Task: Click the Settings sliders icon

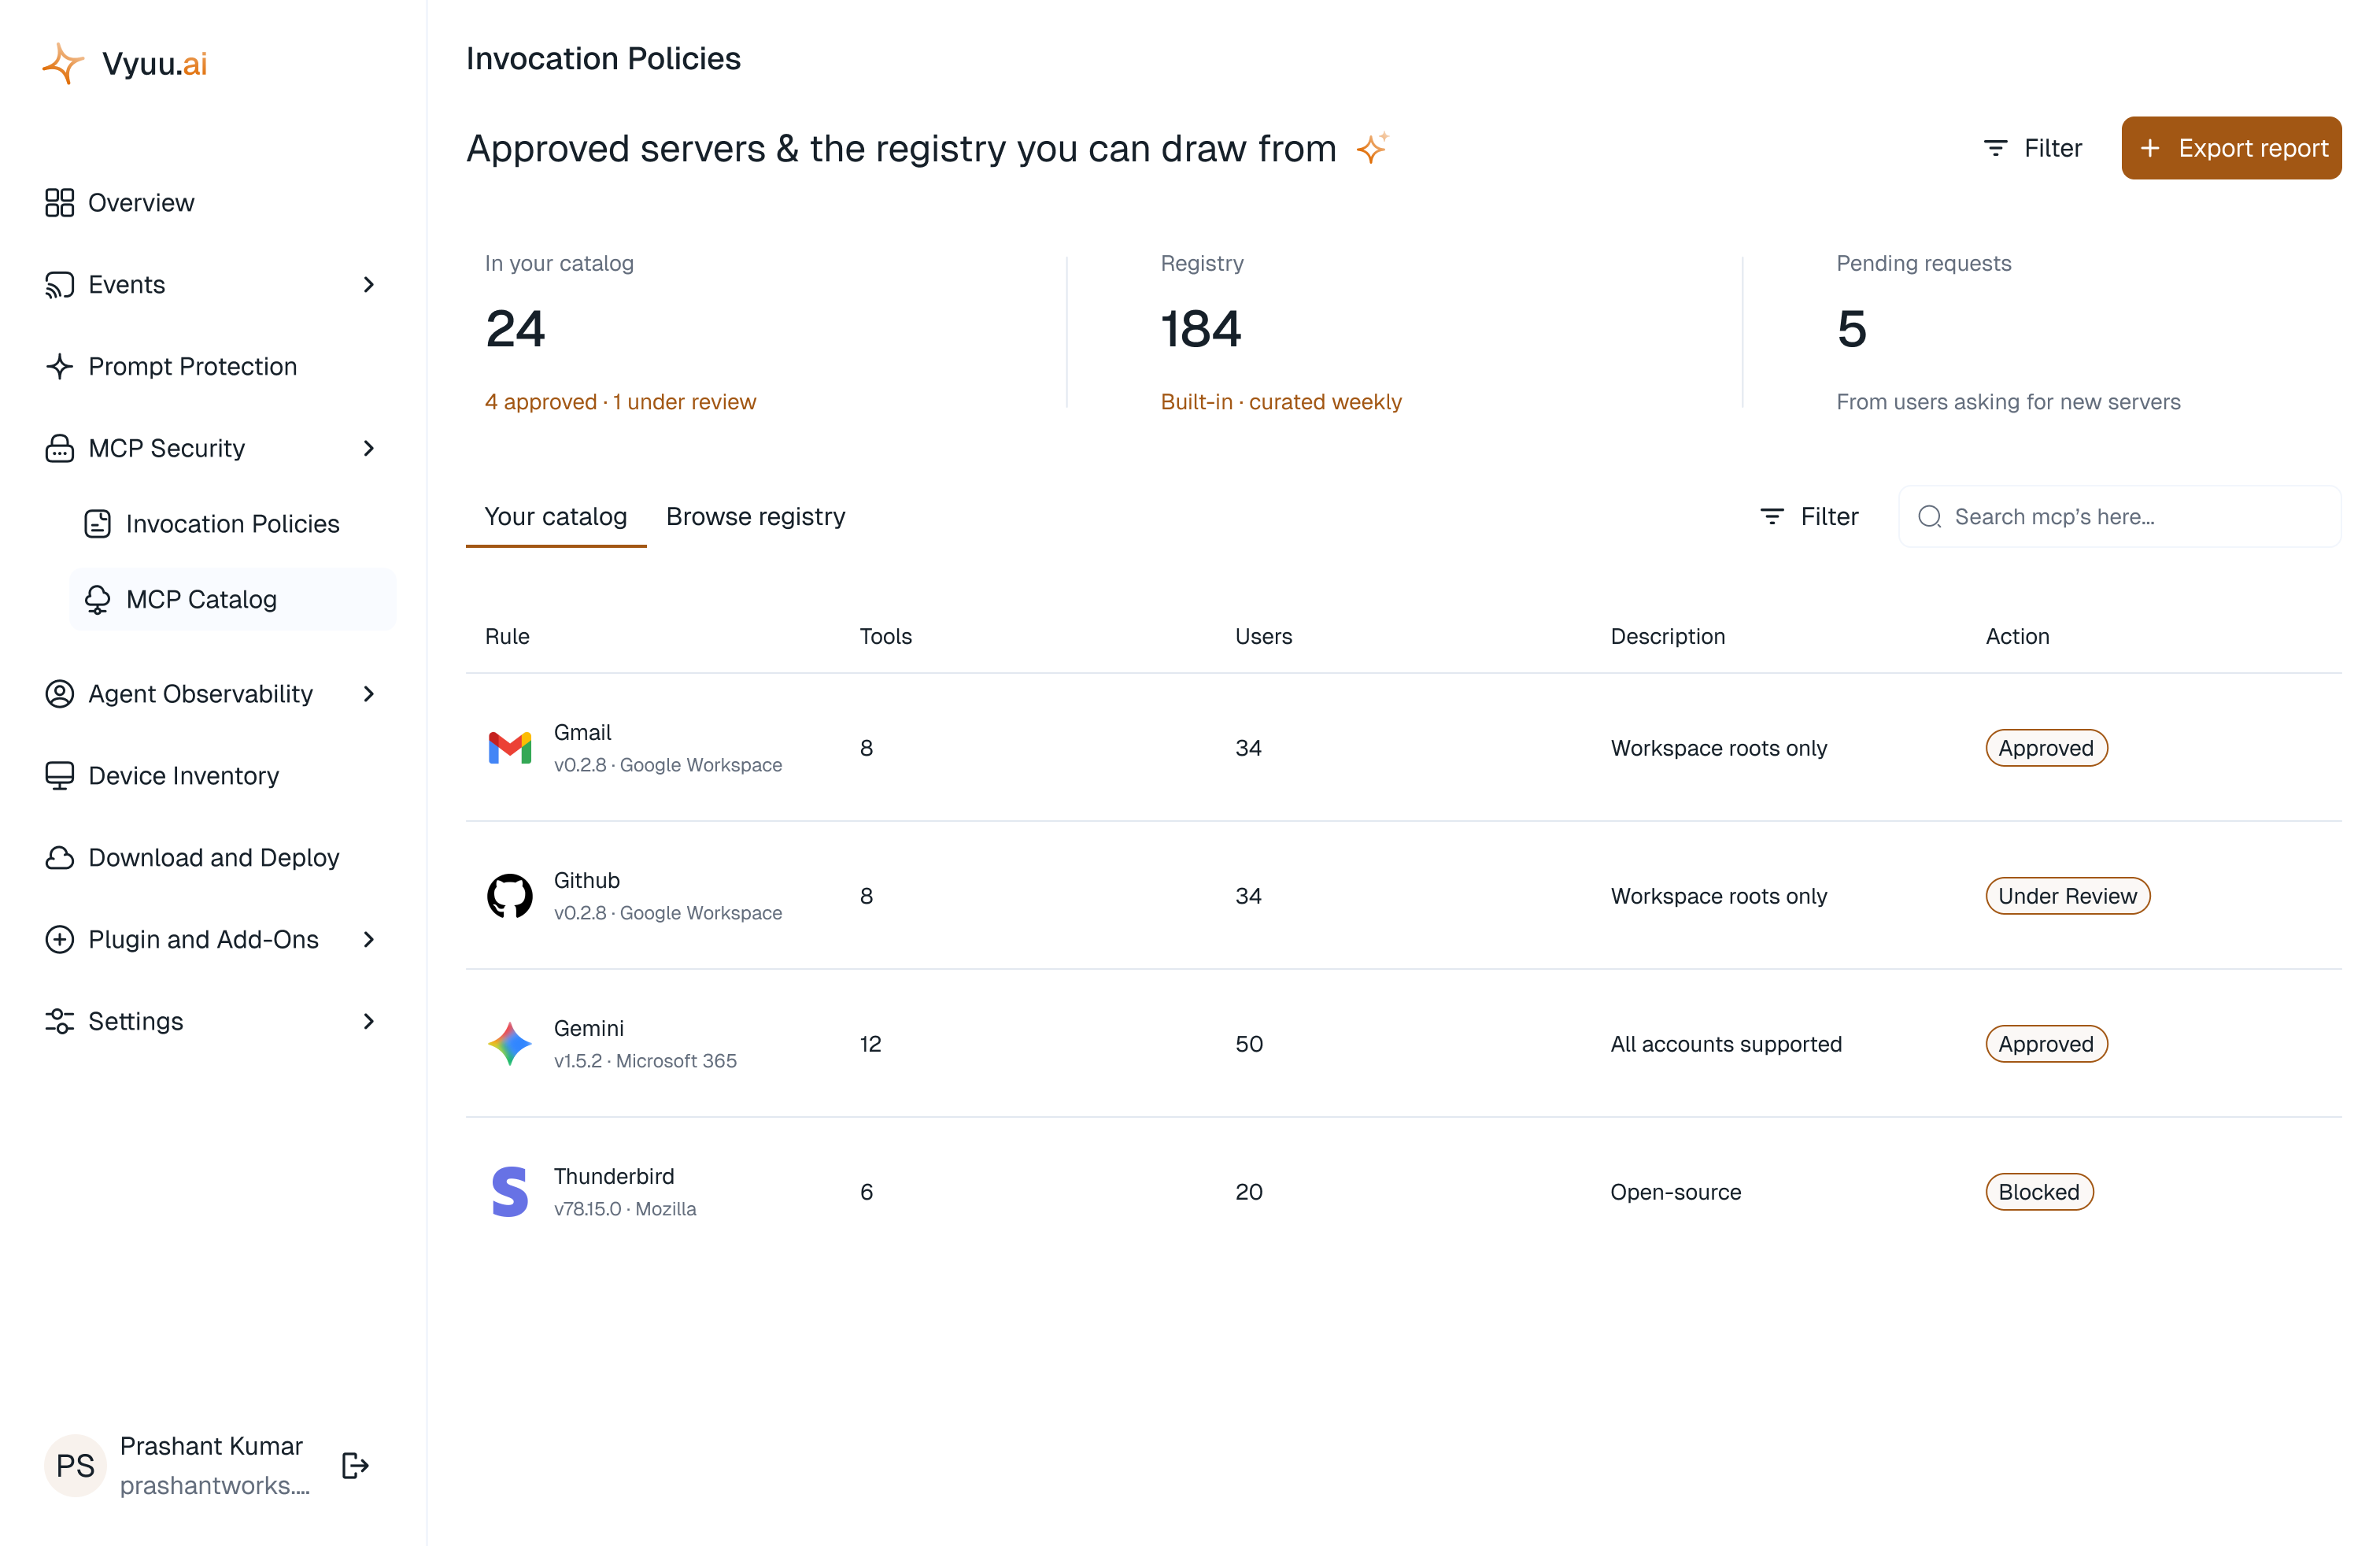Action: tap(59, 1021)
